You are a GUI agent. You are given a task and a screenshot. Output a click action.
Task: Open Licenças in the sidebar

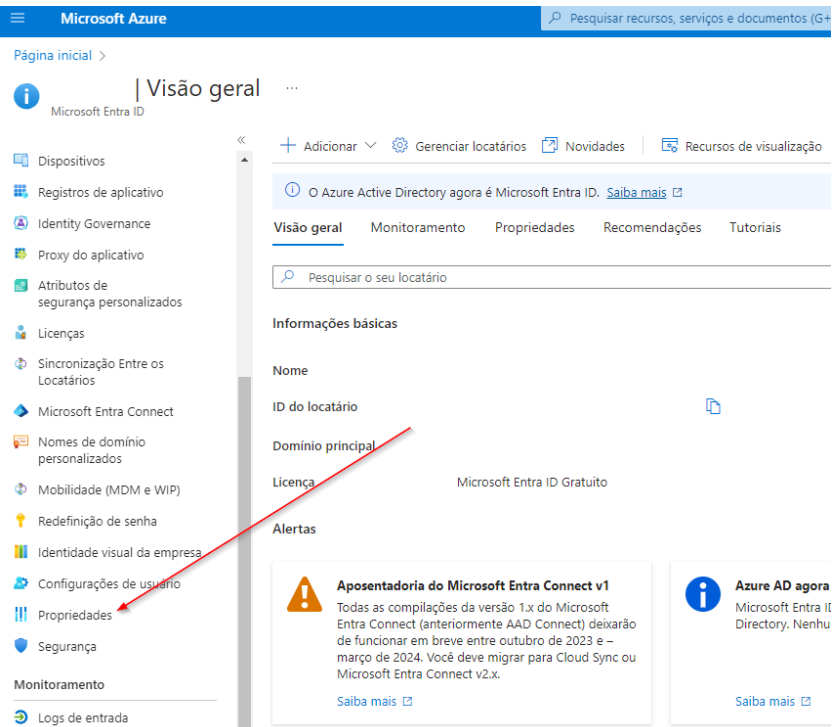point(61,333)
